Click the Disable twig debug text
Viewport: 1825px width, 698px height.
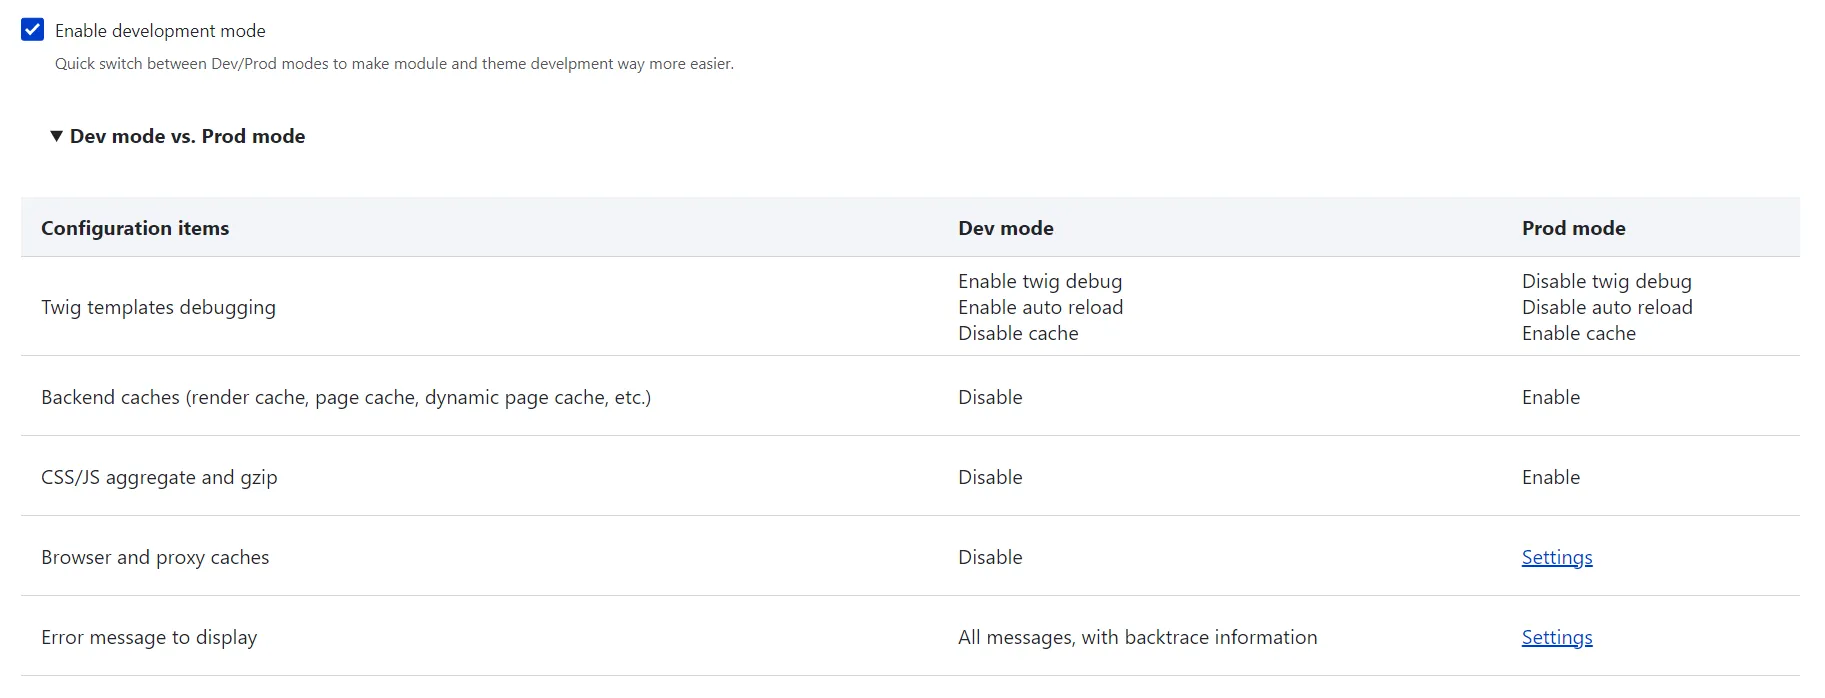1606,281
